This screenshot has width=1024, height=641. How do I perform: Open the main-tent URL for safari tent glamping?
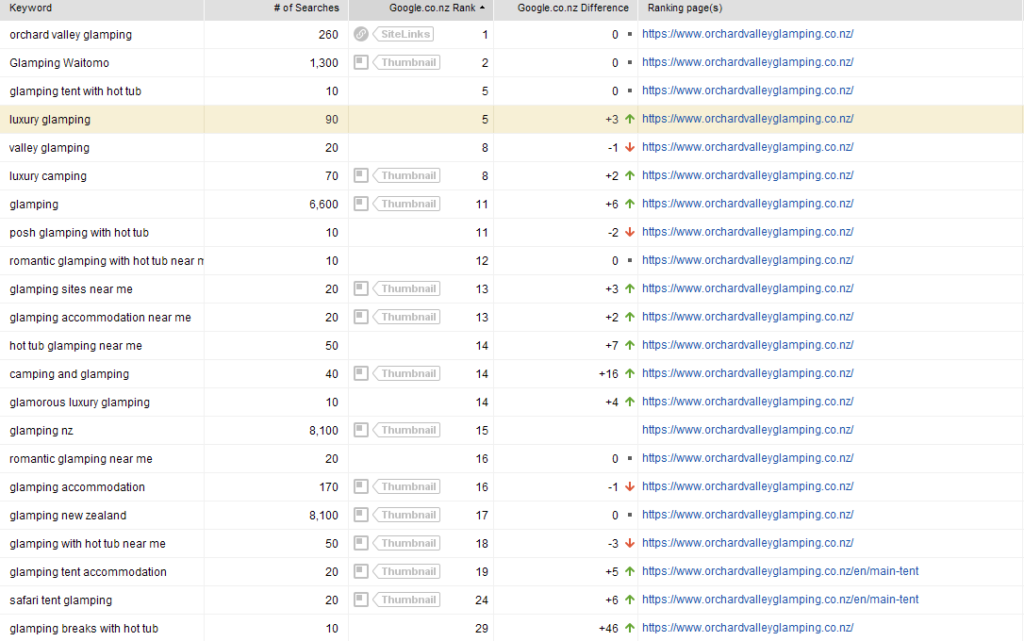point(780,599)
